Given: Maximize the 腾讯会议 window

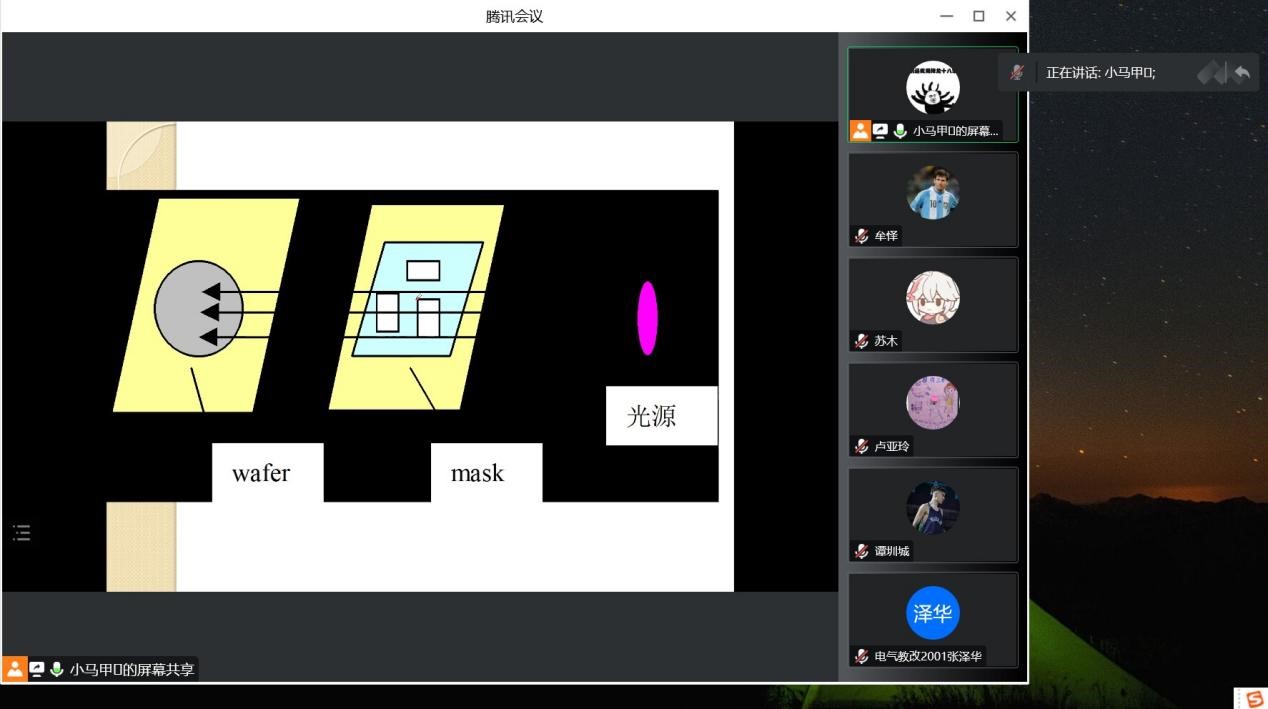Looking at the screenshot, I should [x=978, y=16].
